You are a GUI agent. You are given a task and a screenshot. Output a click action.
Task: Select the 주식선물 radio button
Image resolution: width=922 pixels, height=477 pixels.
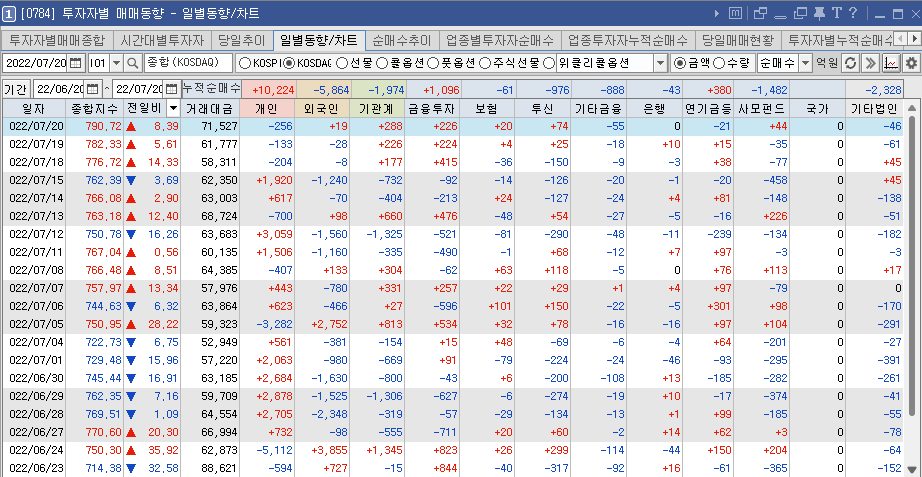483,63
